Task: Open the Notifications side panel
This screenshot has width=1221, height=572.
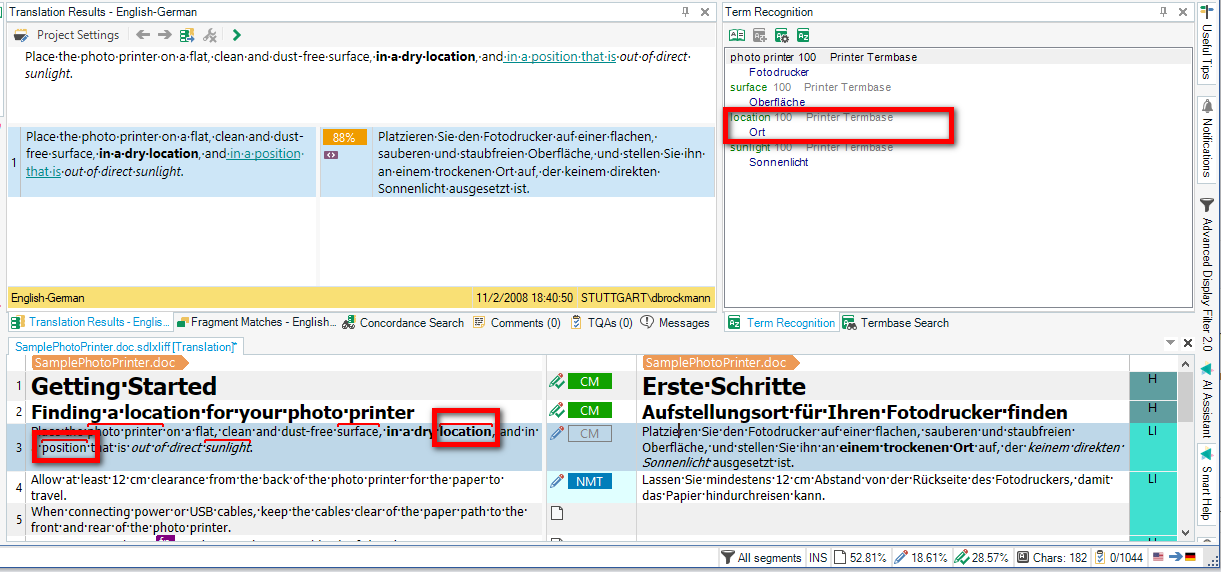Action: click(1207, 138)
